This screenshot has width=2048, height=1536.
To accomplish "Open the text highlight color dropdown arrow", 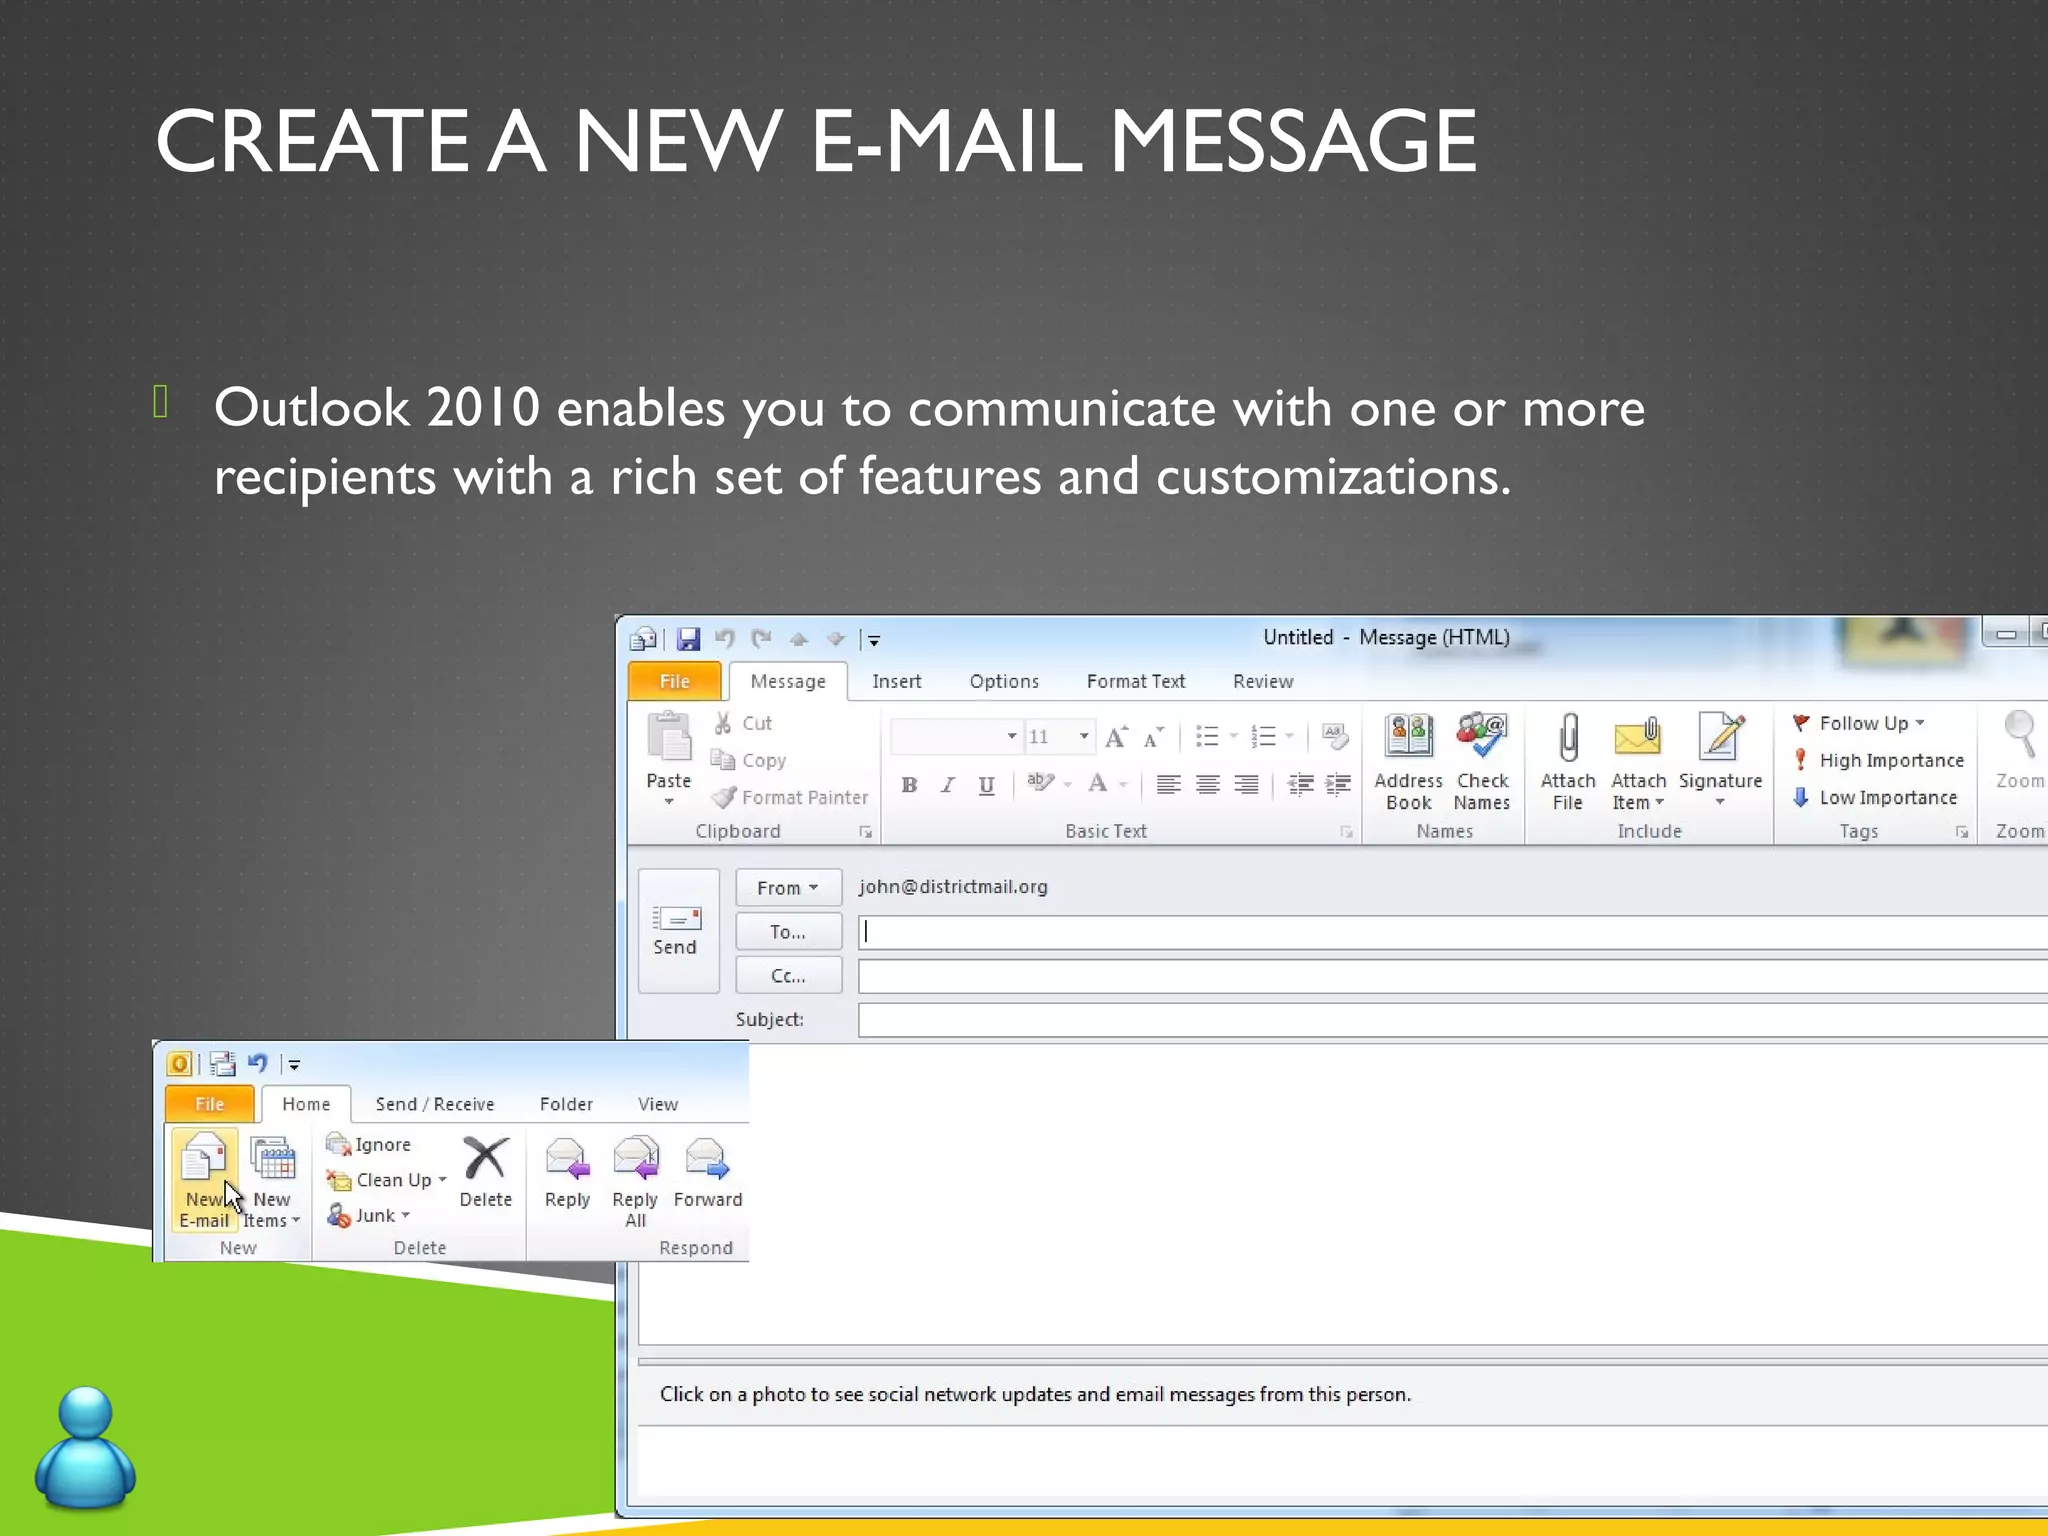I will (1068, 785).
